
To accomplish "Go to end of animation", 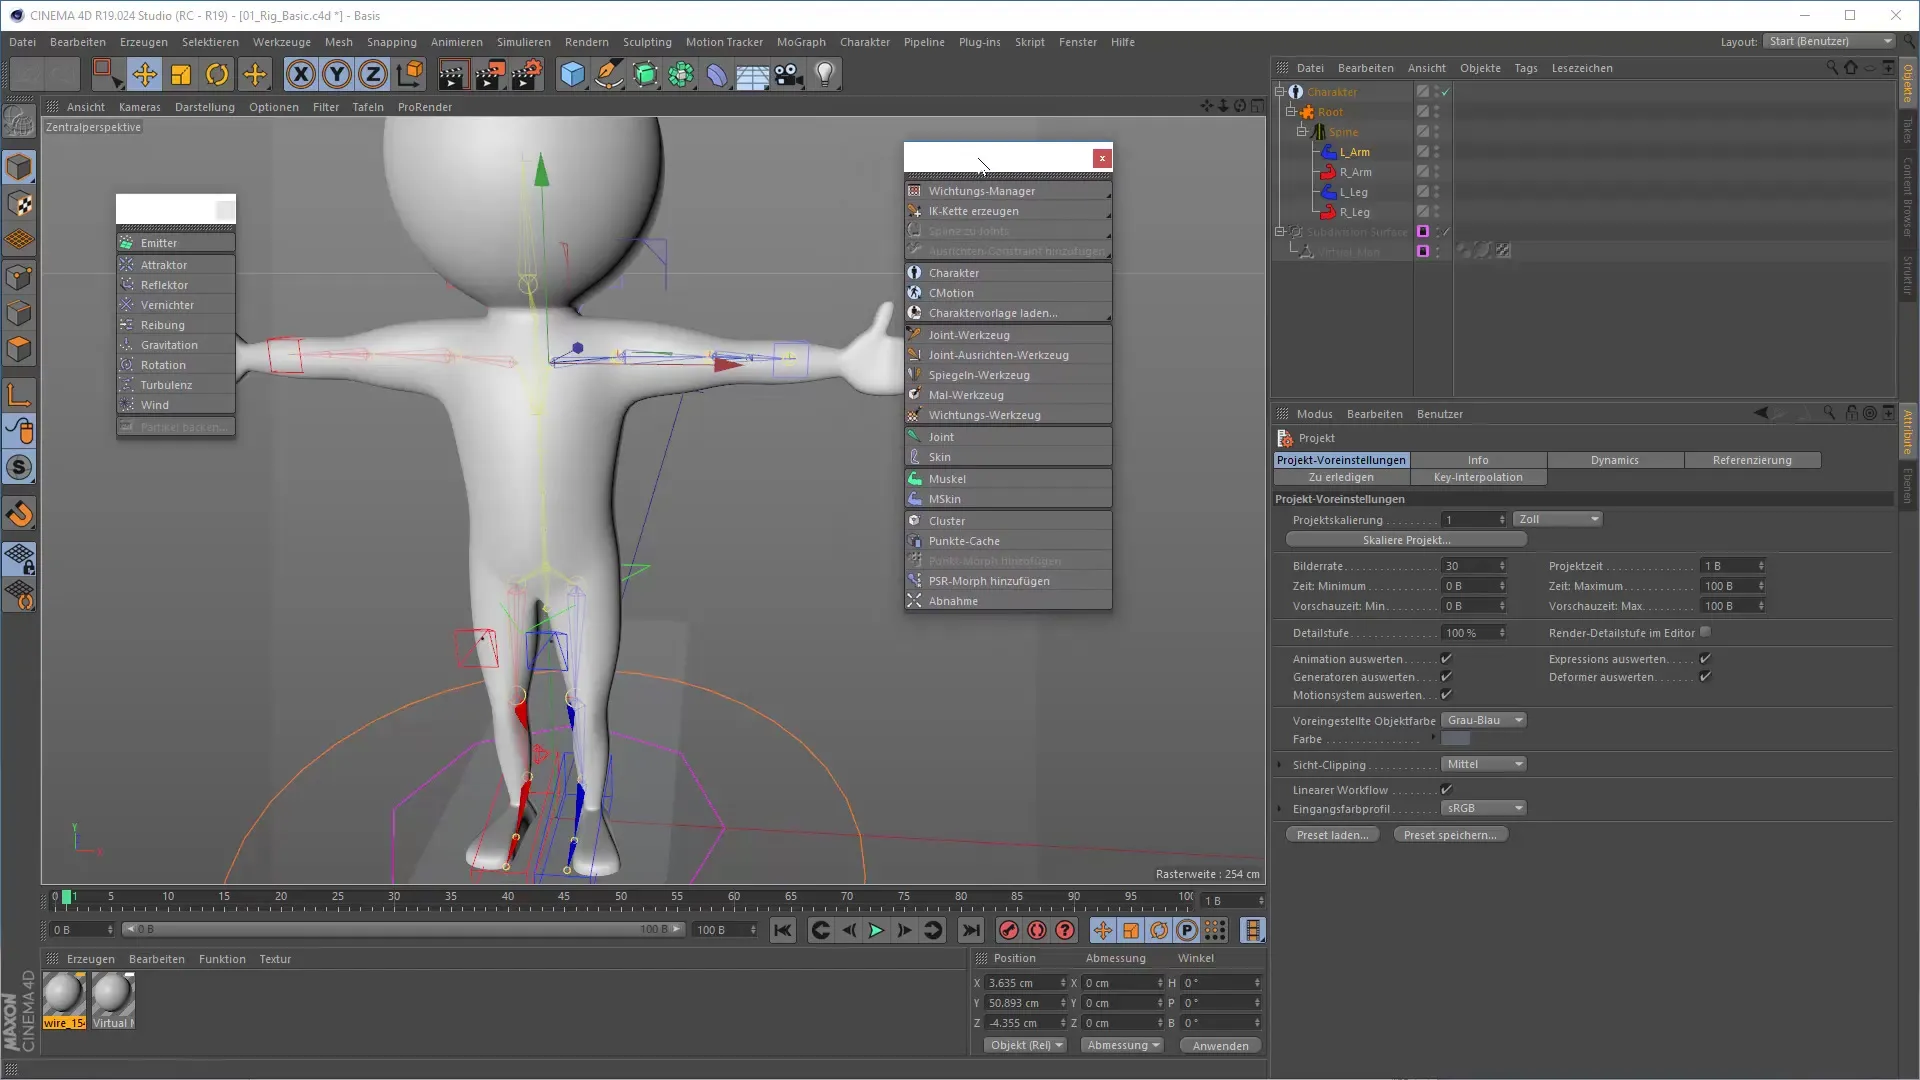I will pos(971,930).
